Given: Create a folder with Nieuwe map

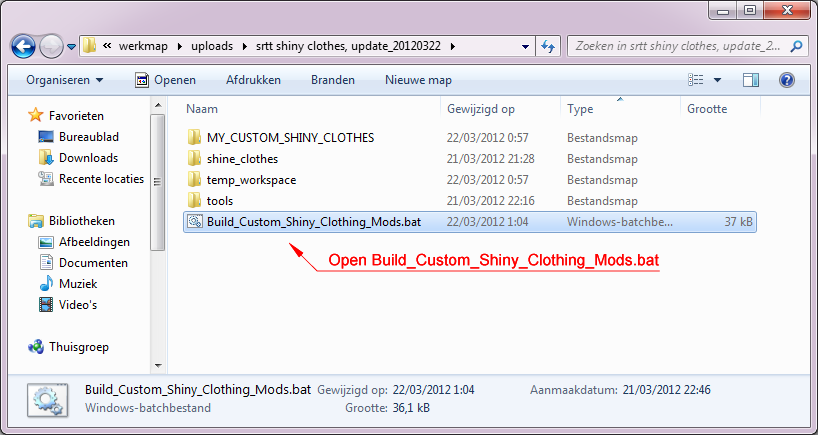Looking at the screenshot, I should [x=418, y=80].
